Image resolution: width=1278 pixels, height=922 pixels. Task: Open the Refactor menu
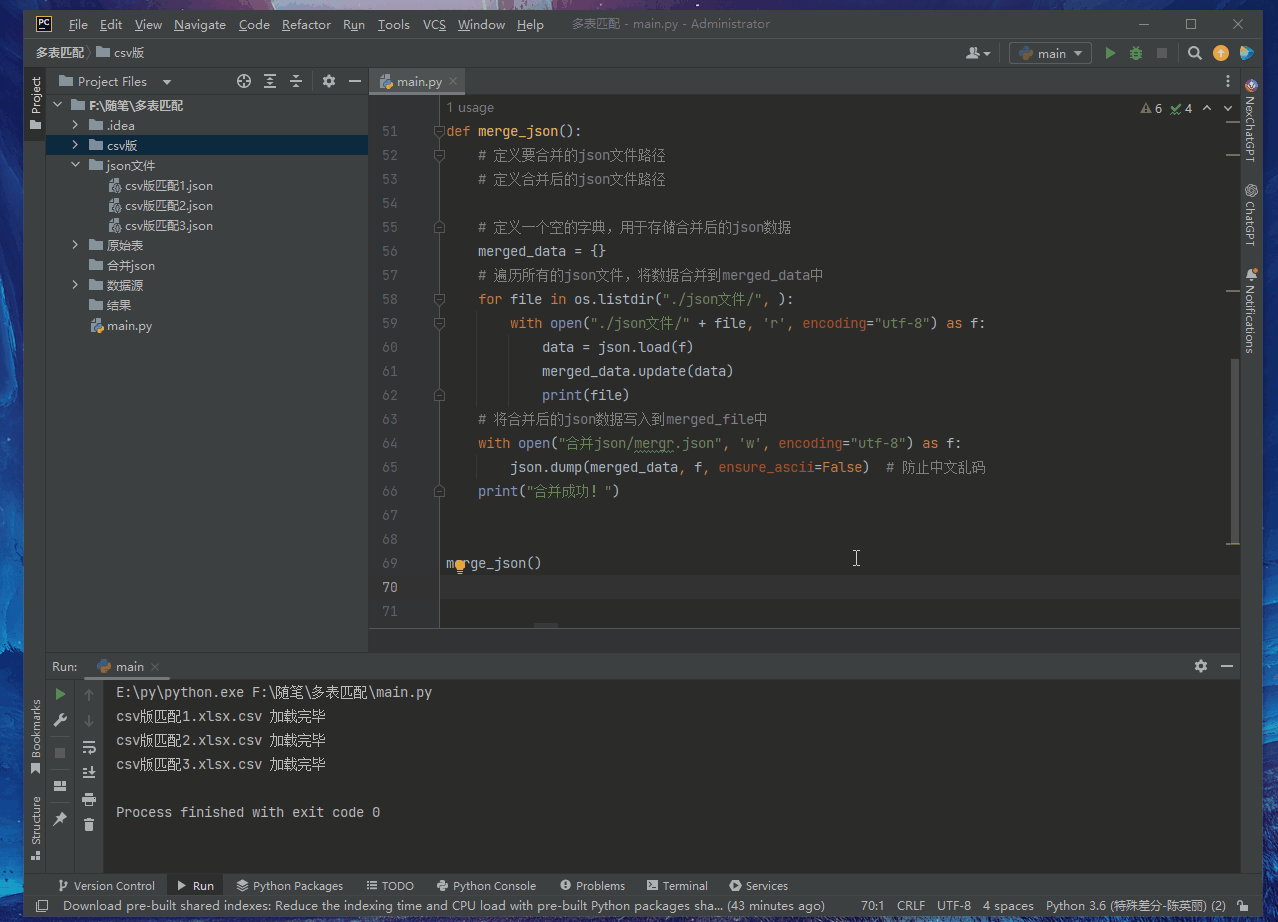(306, 24)
